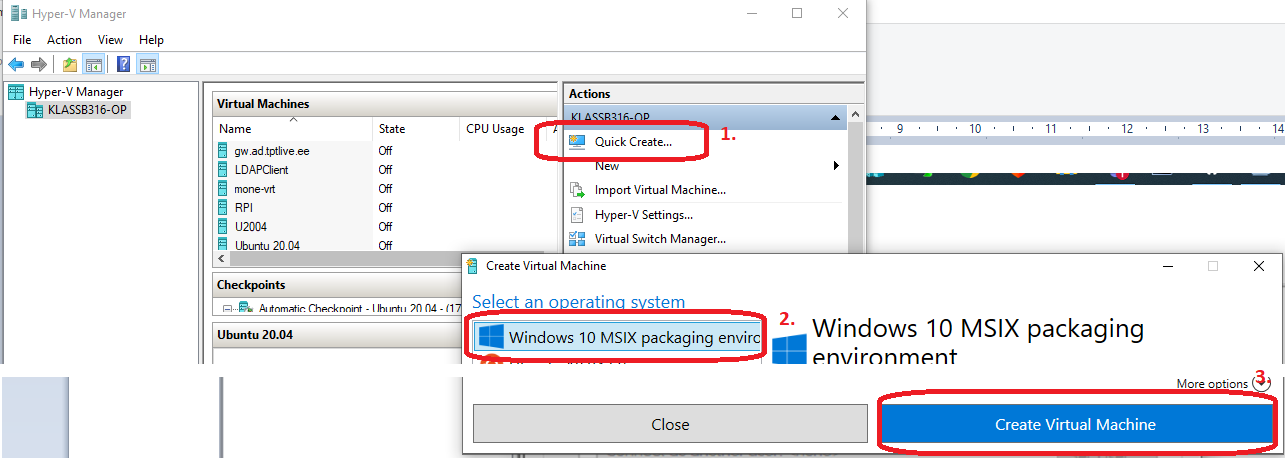Click the Create Virtual Machine button
Viewport: 1285px width, 461px height.
point(1075,425)
